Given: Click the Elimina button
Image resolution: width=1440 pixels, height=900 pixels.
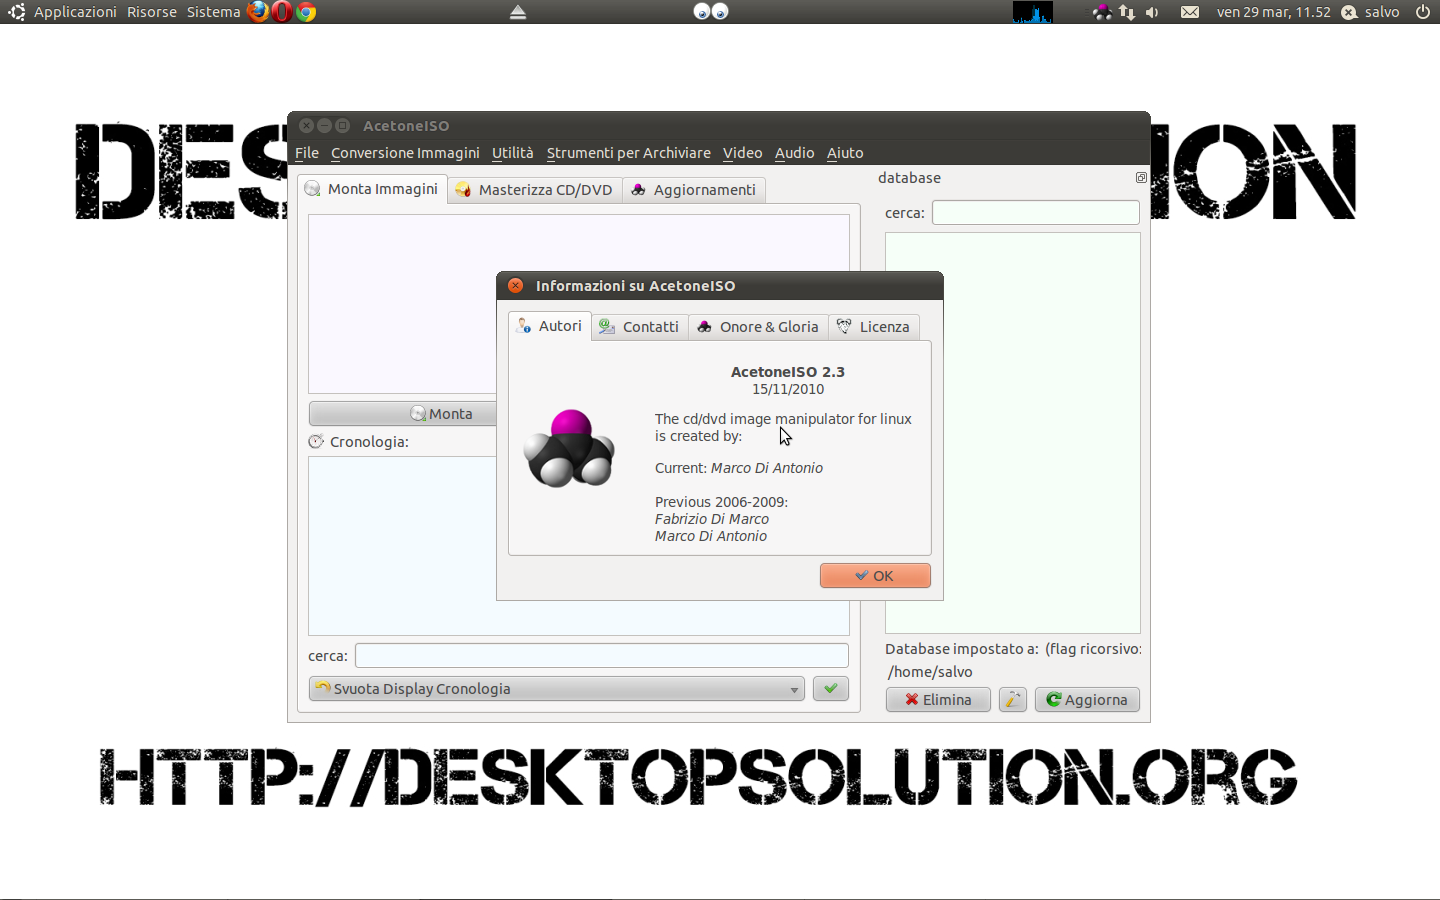Looking at the screenshot, I should pyautogui.click(x=938, y=700).
